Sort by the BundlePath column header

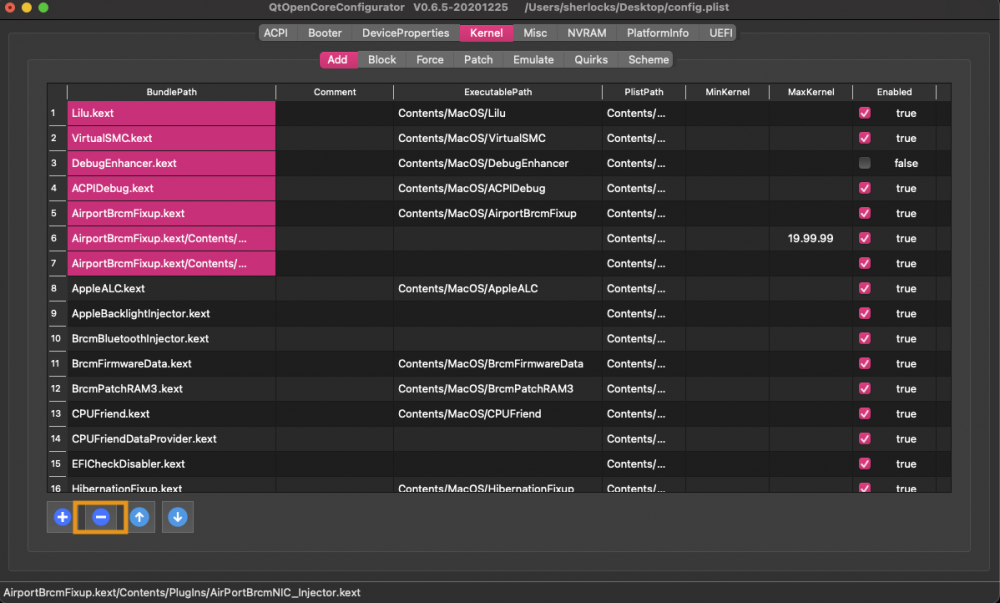pos(172,92)
